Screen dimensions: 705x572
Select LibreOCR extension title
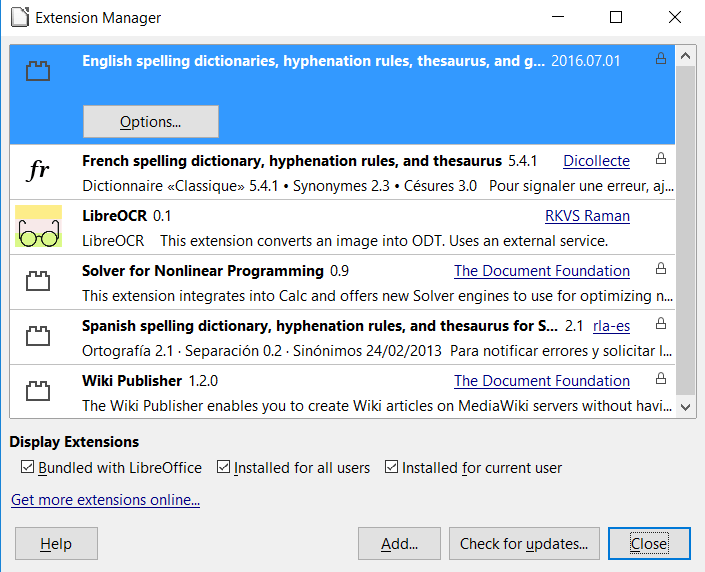tap(114, 216)
